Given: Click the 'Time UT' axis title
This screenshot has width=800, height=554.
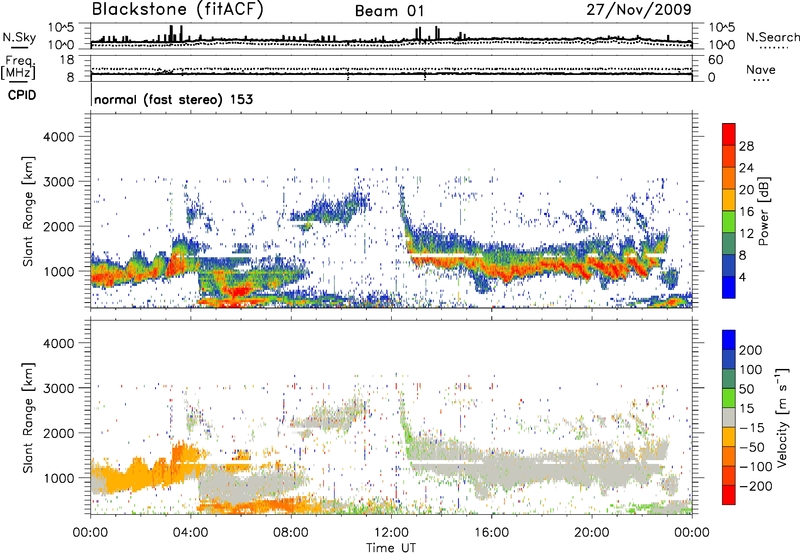Looking at the screenshot, I should tap(391, 547).
